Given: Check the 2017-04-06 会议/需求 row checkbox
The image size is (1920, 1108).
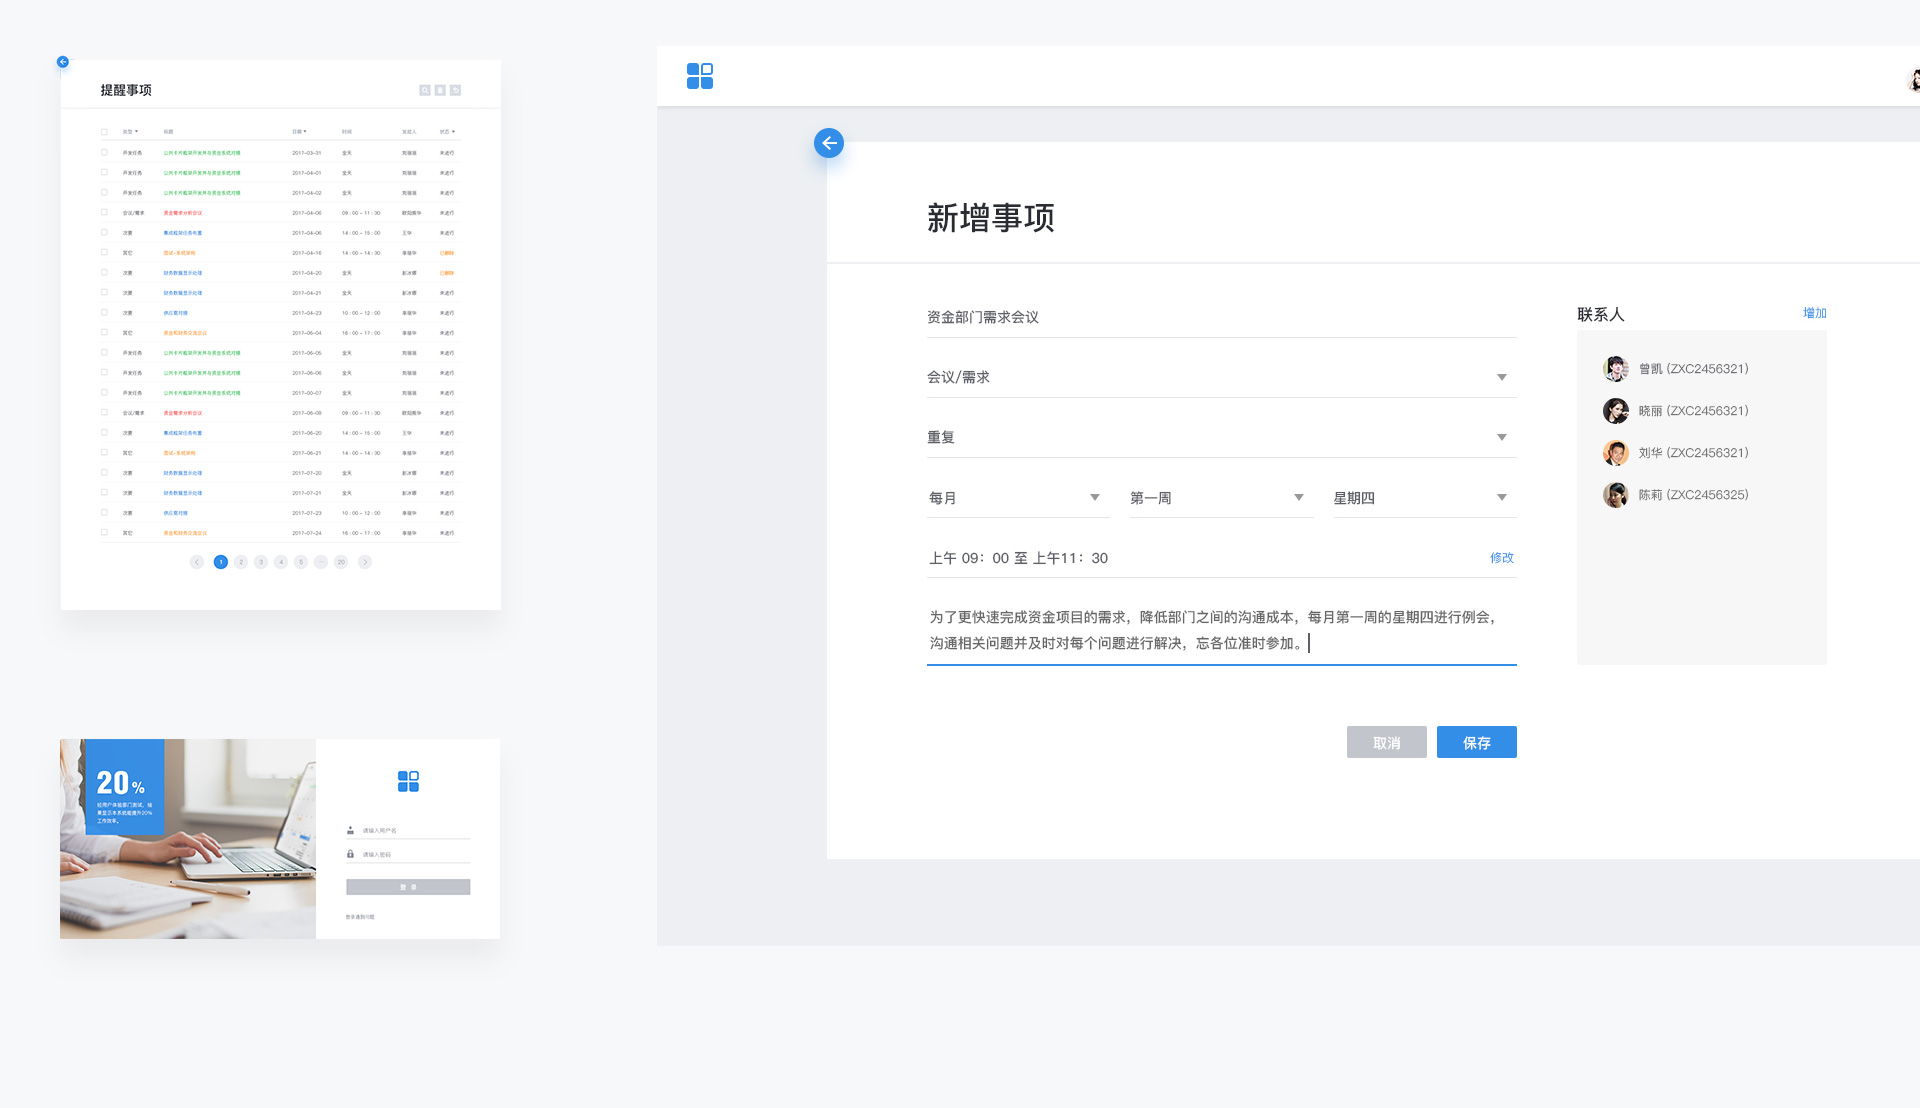Looking at the screenshot, I should pyautogui.click(x=104, y=212).
